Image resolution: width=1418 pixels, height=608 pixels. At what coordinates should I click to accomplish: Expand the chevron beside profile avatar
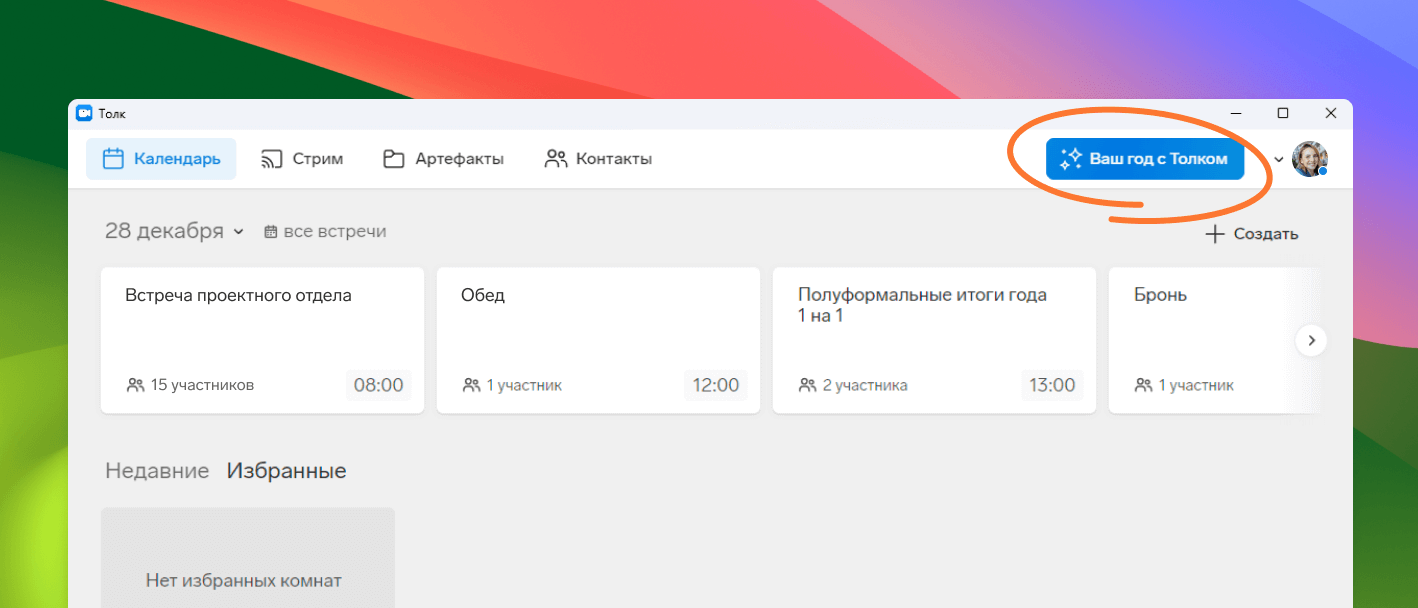tap(1278, 160)
